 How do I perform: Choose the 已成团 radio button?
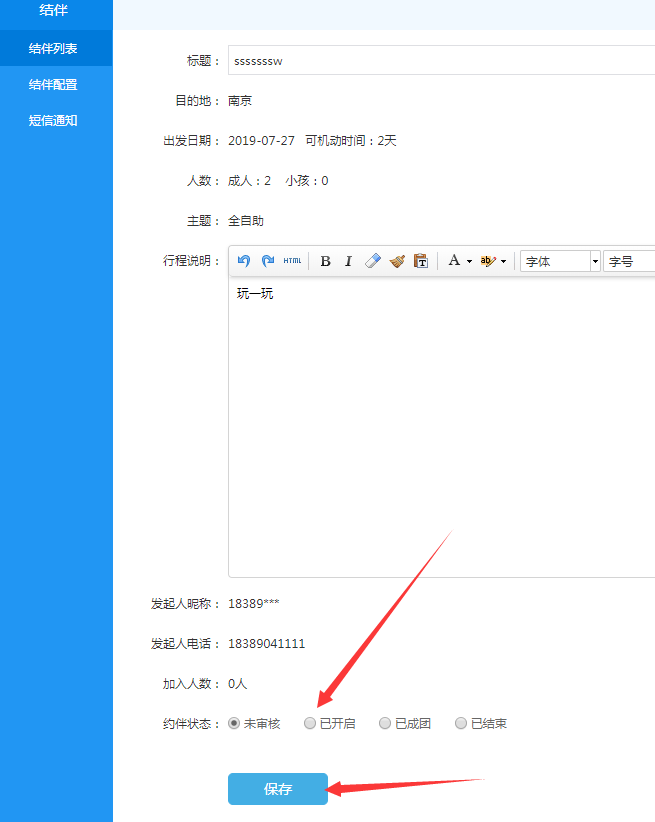[385, 723]
